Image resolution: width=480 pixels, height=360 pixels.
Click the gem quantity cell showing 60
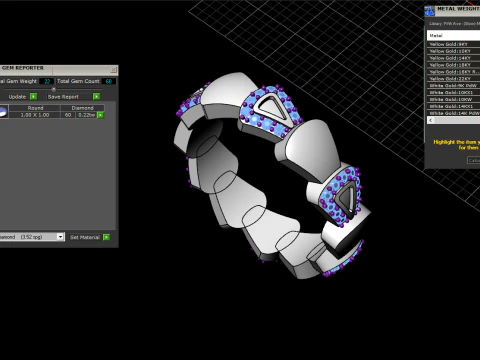(x=68, y=115)
